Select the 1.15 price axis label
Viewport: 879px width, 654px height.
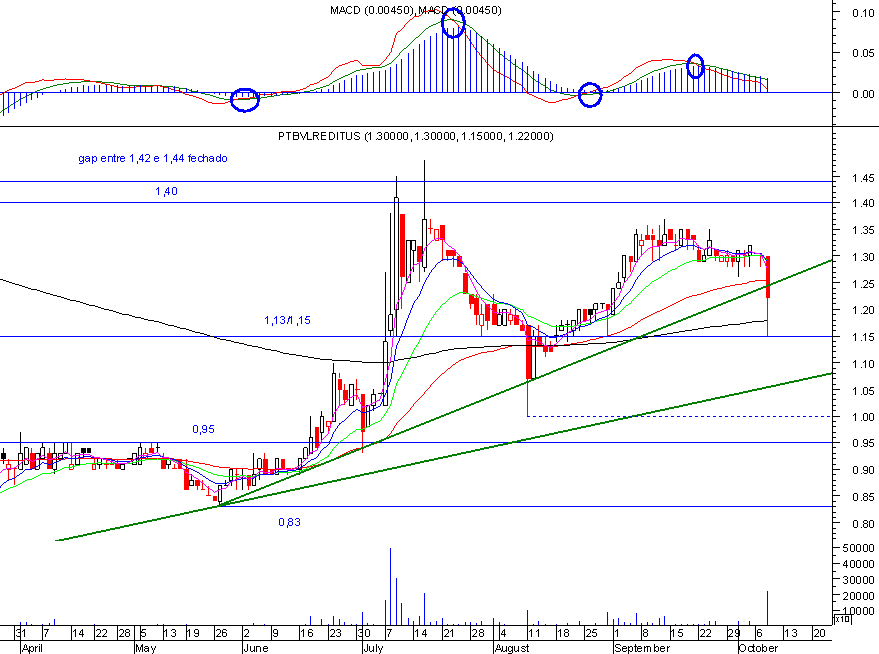tap(863, 337)
